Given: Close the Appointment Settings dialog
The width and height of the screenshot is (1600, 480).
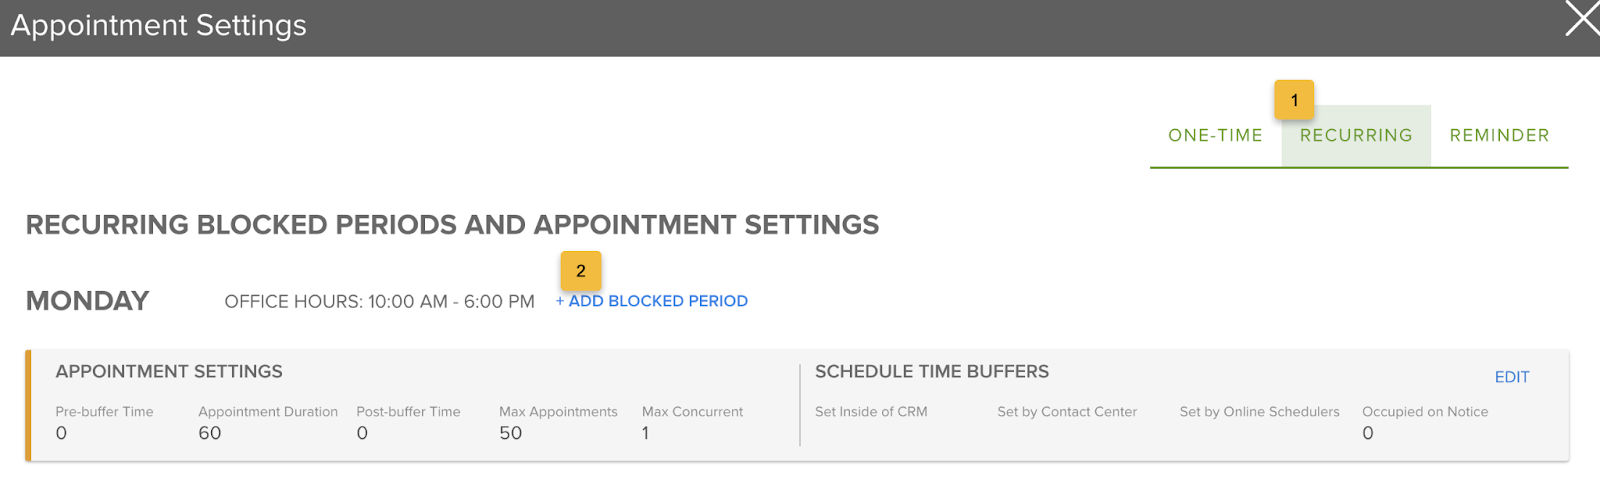Looking at the screenshot, I should 1582,19.
